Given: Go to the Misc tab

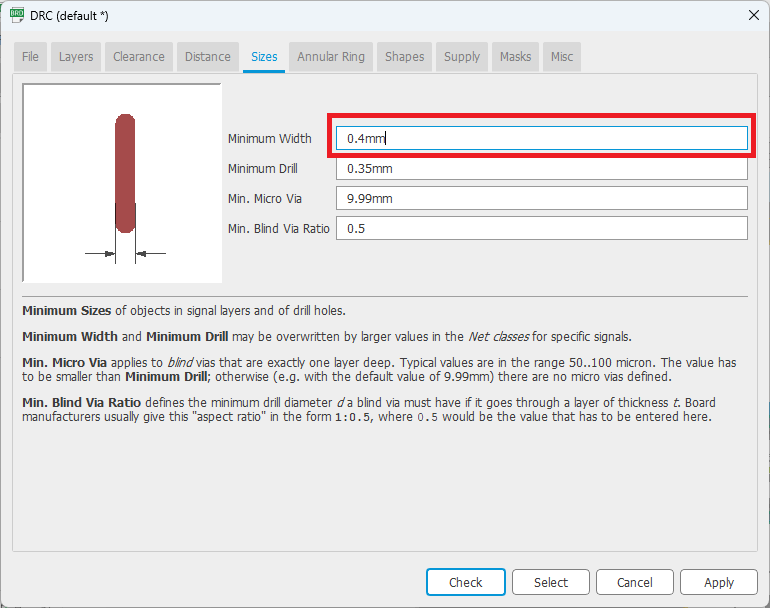Looking at the screenshot, I should point(562,57).
